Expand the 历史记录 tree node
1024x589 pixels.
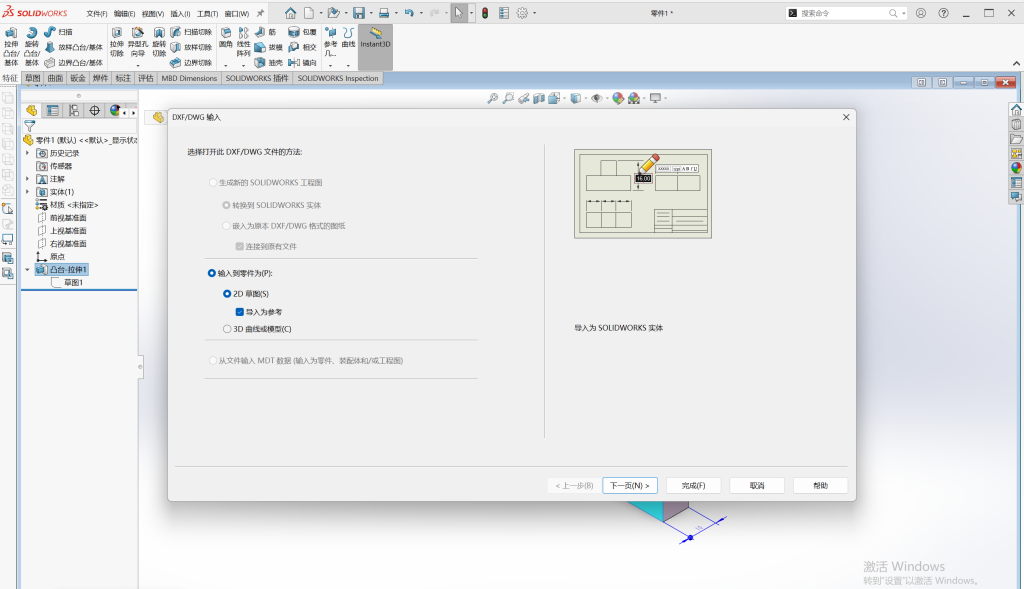[27, 153]
